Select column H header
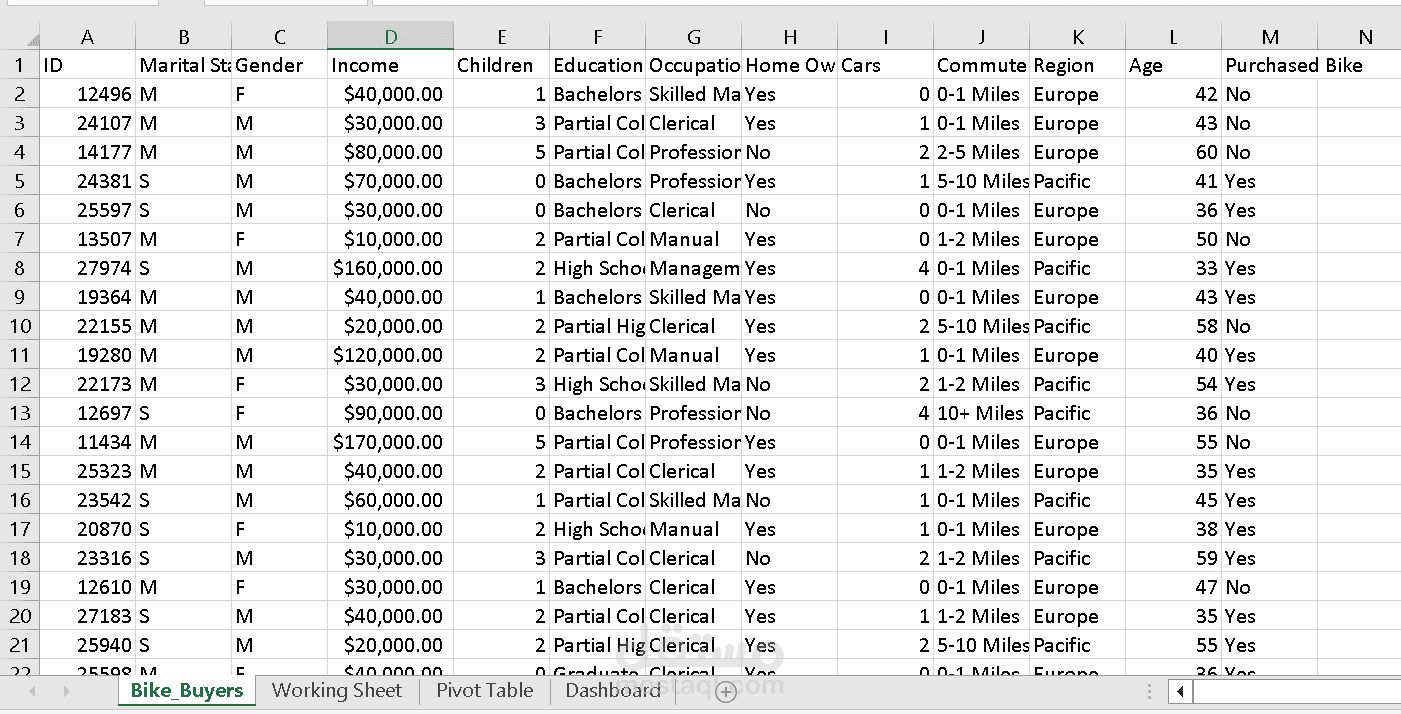The height and width of the screenshot is (714, 1401). coord(790,37)
